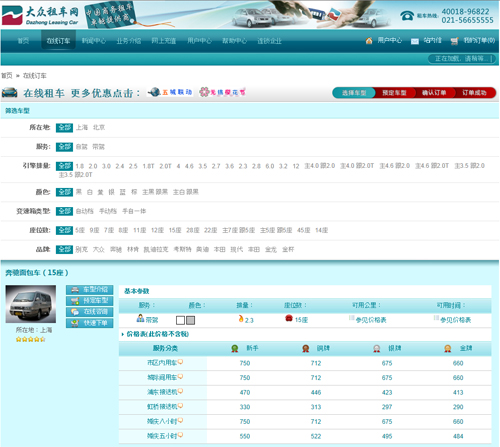The width and height of the screenshot is (500, 447).
Task: Click the 银牌 silver medal icon
Action: (377, 348)
